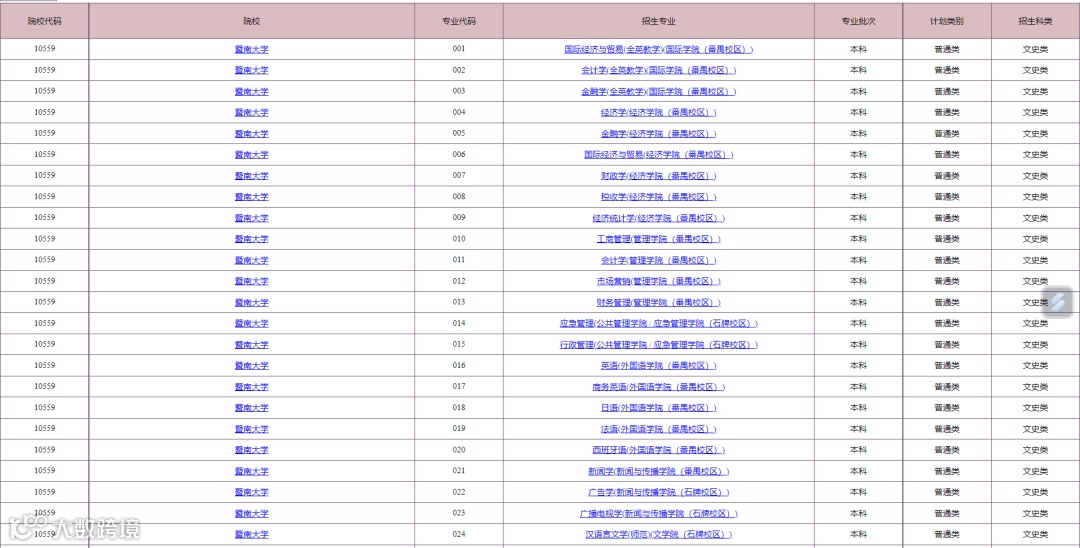Open 会计学(管理学院) major link in row 011
This screenshot has height=548, width=1080.
pos(658,260)
